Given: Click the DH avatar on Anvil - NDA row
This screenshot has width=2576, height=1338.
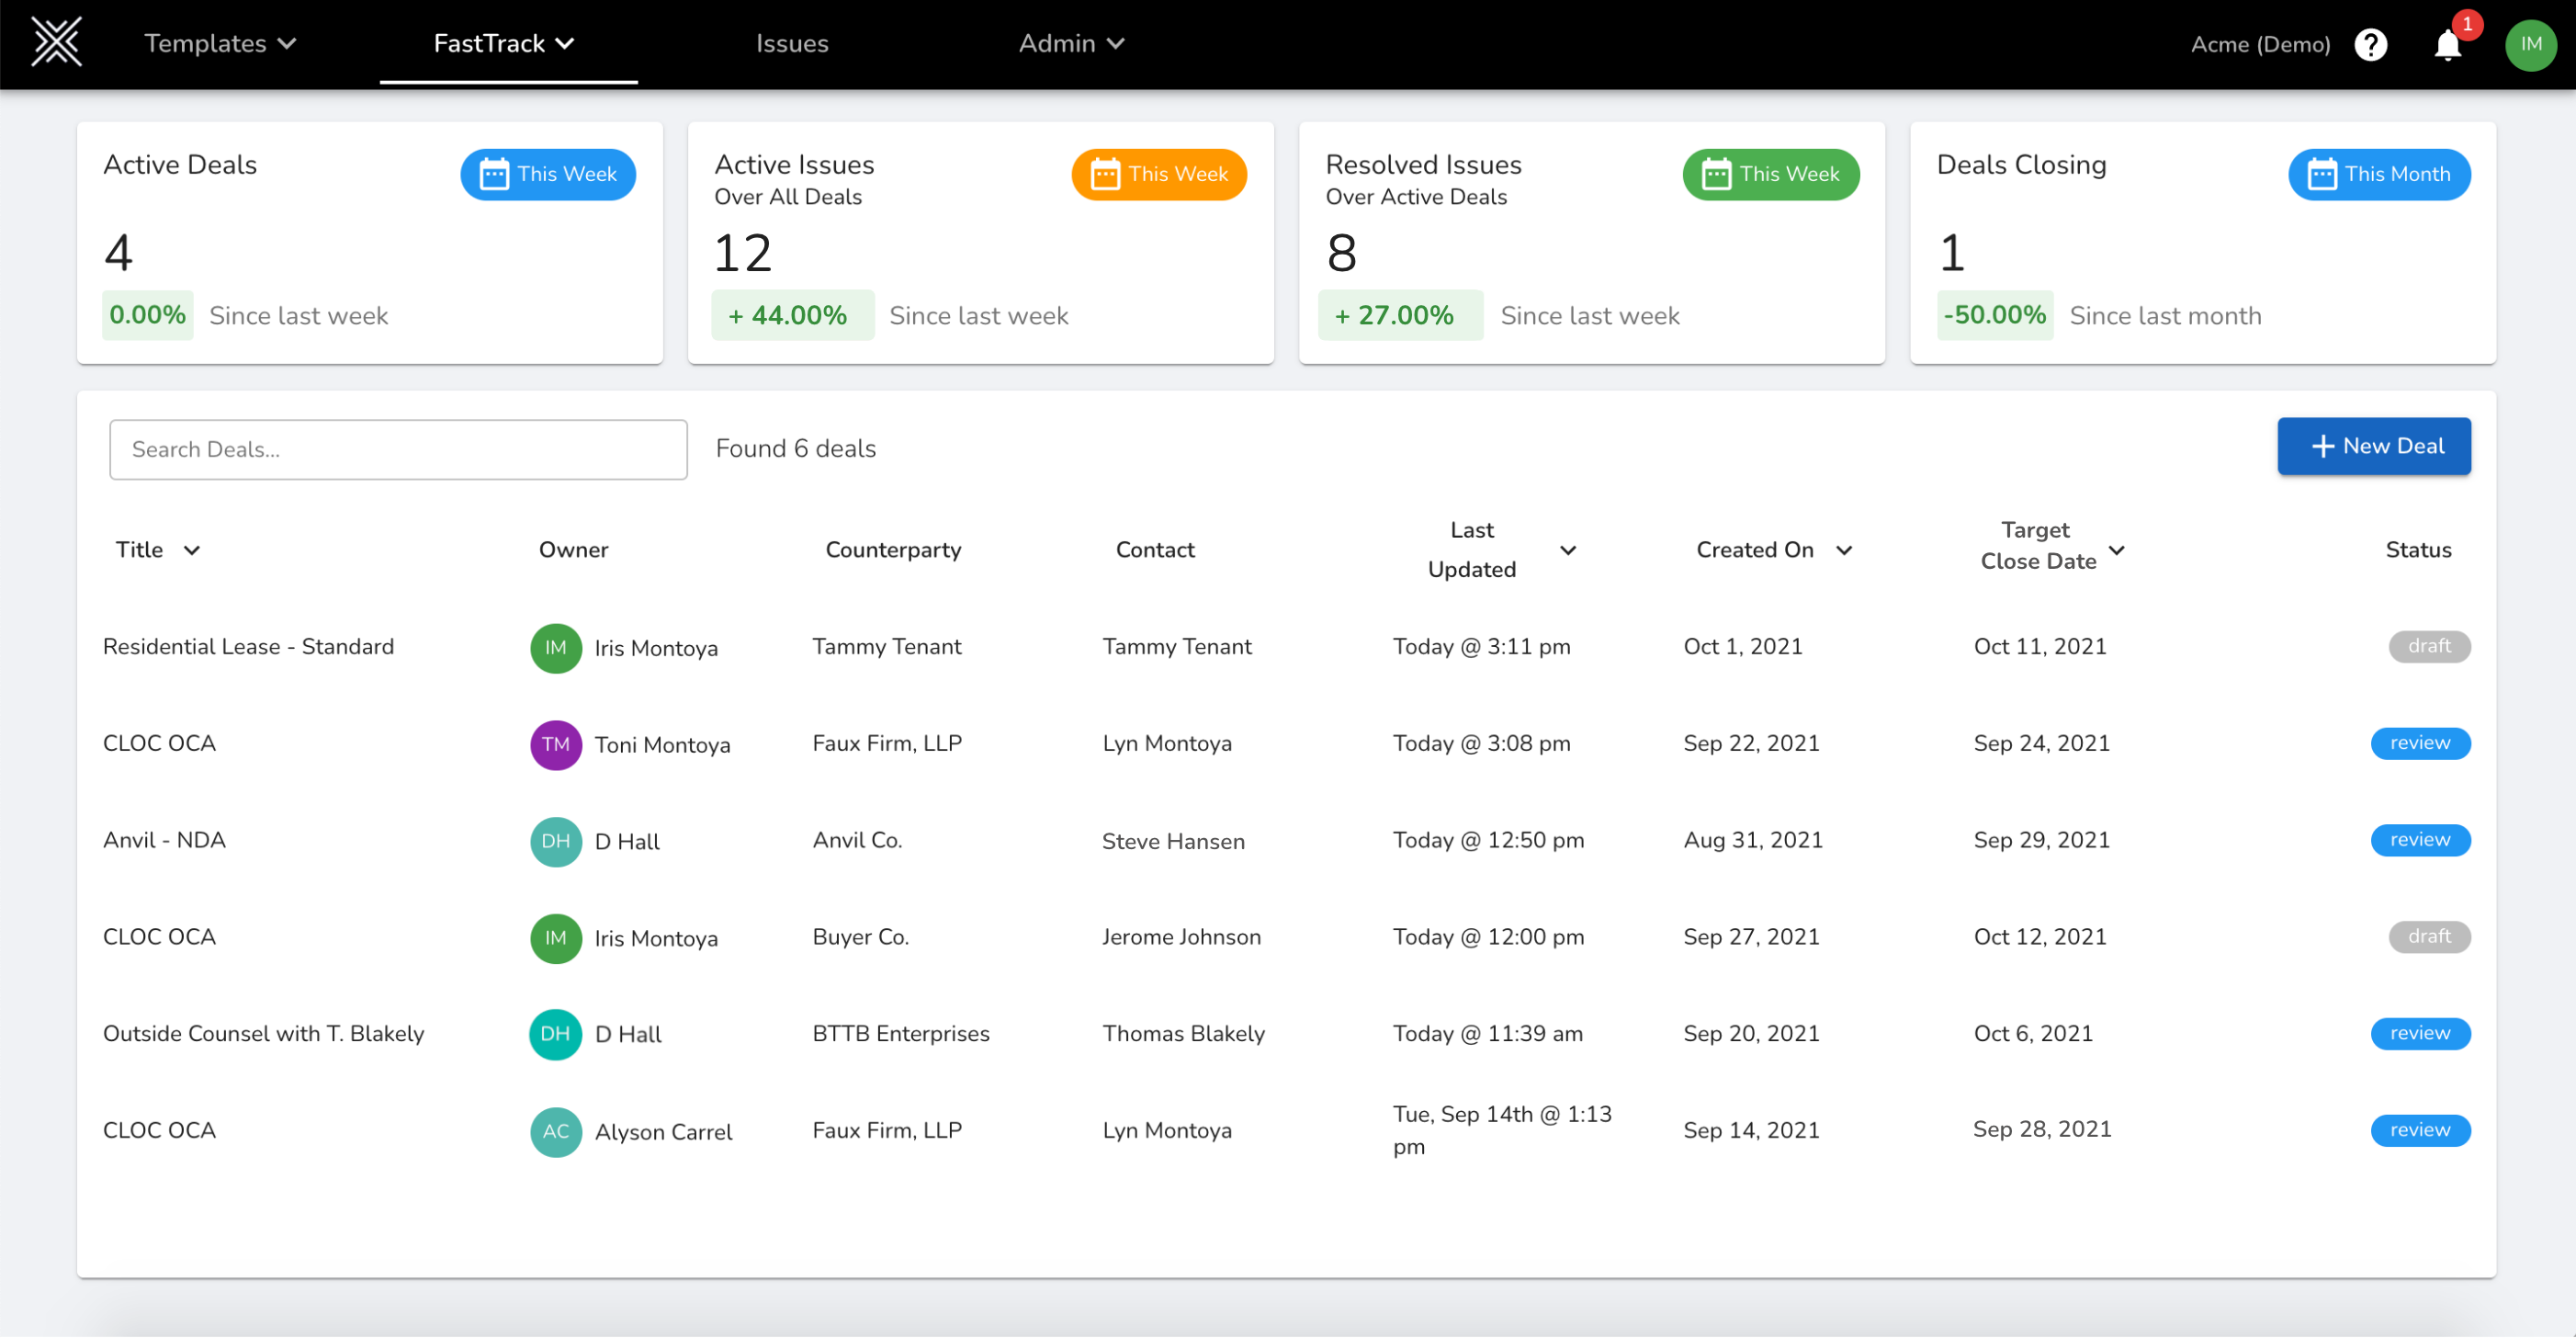Looking at the screenshot, I should click(x=555, y=842).
